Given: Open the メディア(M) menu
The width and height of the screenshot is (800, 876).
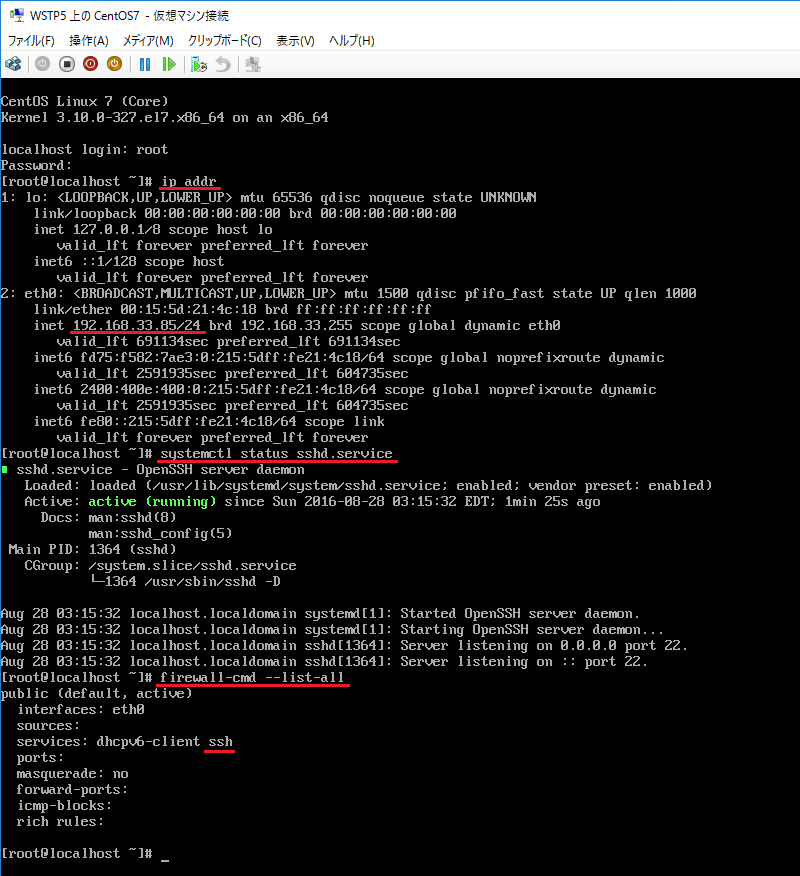Looking at the screenshot, I should 148,41.
